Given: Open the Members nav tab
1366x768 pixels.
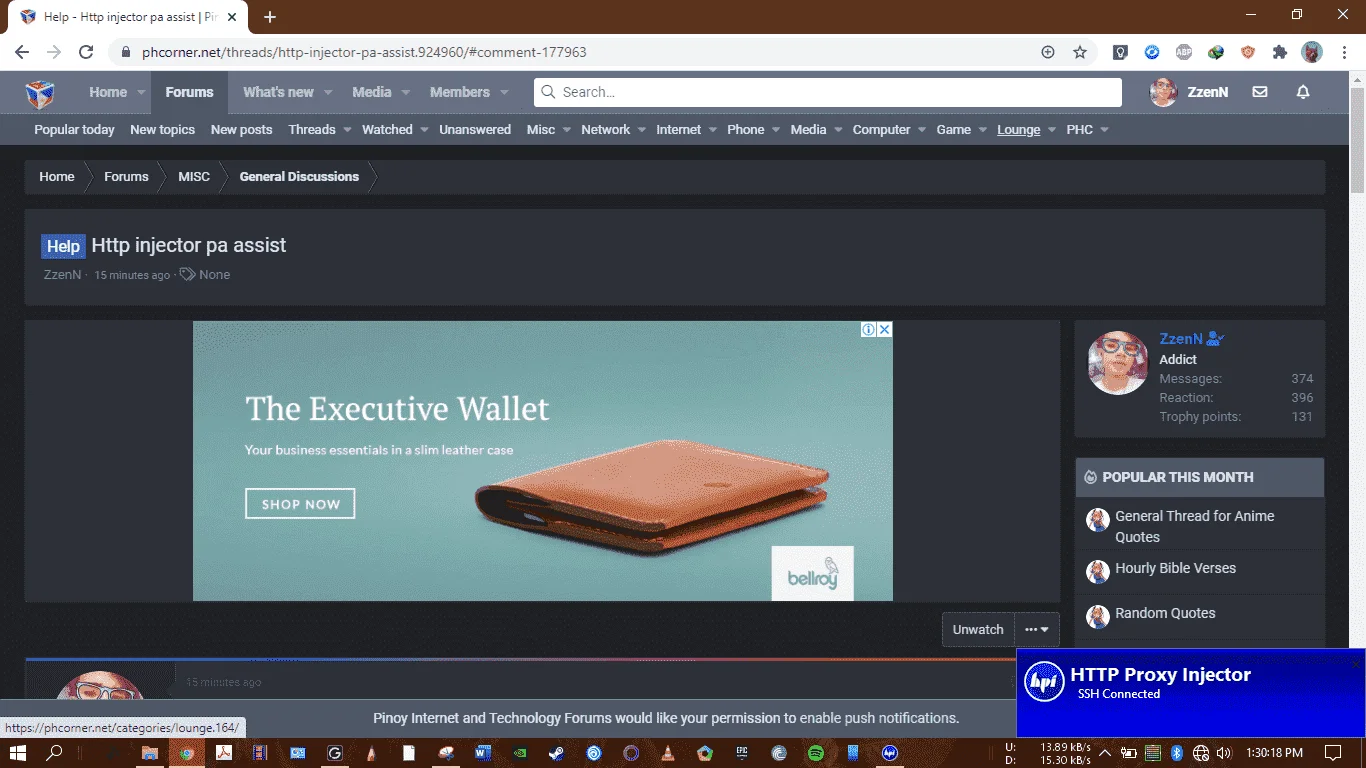Looking at the screenshot, I should (x=460, y=92).
